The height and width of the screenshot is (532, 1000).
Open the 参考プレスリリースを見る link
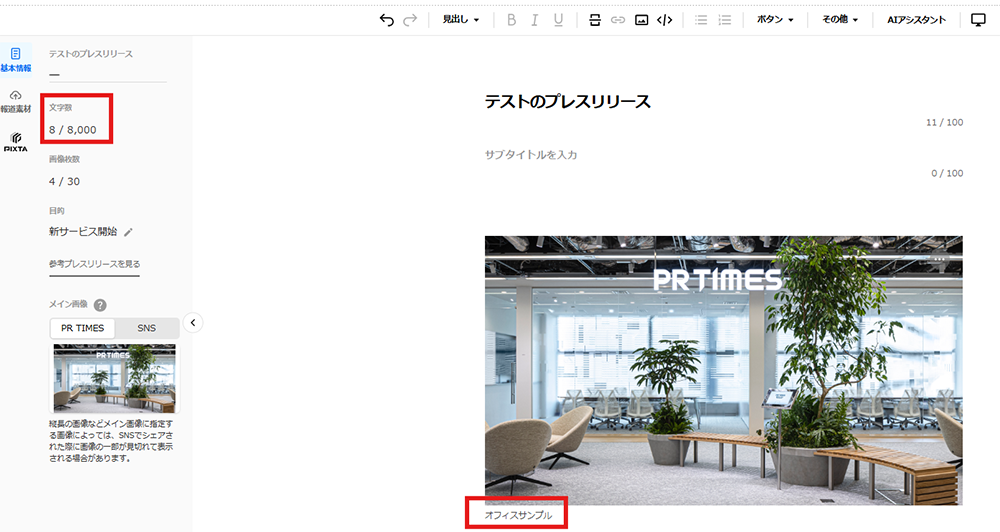pyautogui.click(x=94, y=263)
